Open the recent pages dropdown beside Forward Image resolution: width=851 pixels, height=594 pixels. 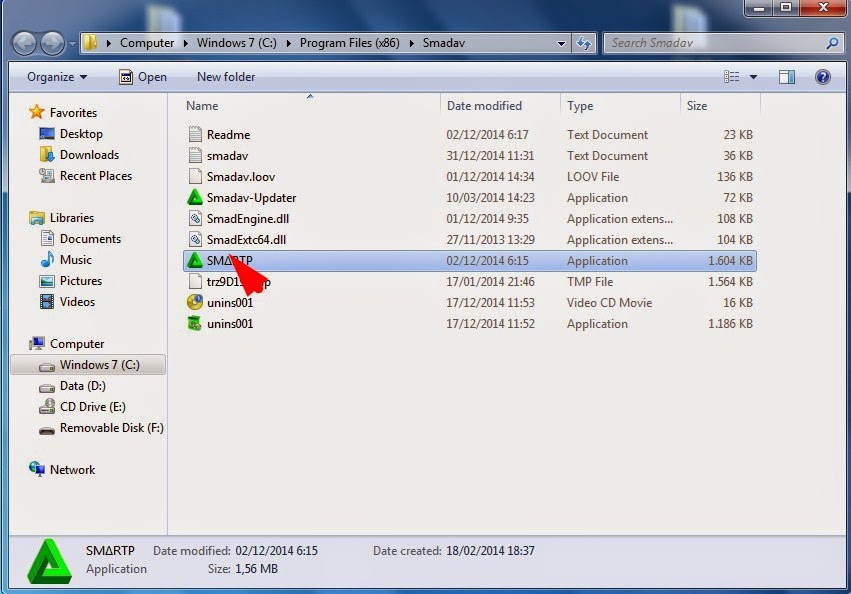pyautogui.click(x=72, y=43)
